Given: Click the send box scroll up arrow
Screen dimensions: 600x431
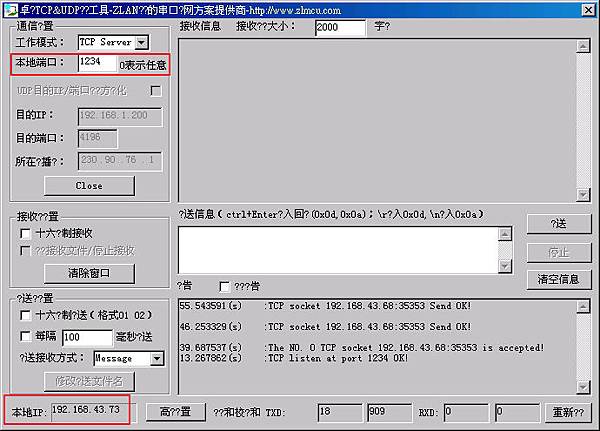Looking at the screenshot, I should click(505, 234).
